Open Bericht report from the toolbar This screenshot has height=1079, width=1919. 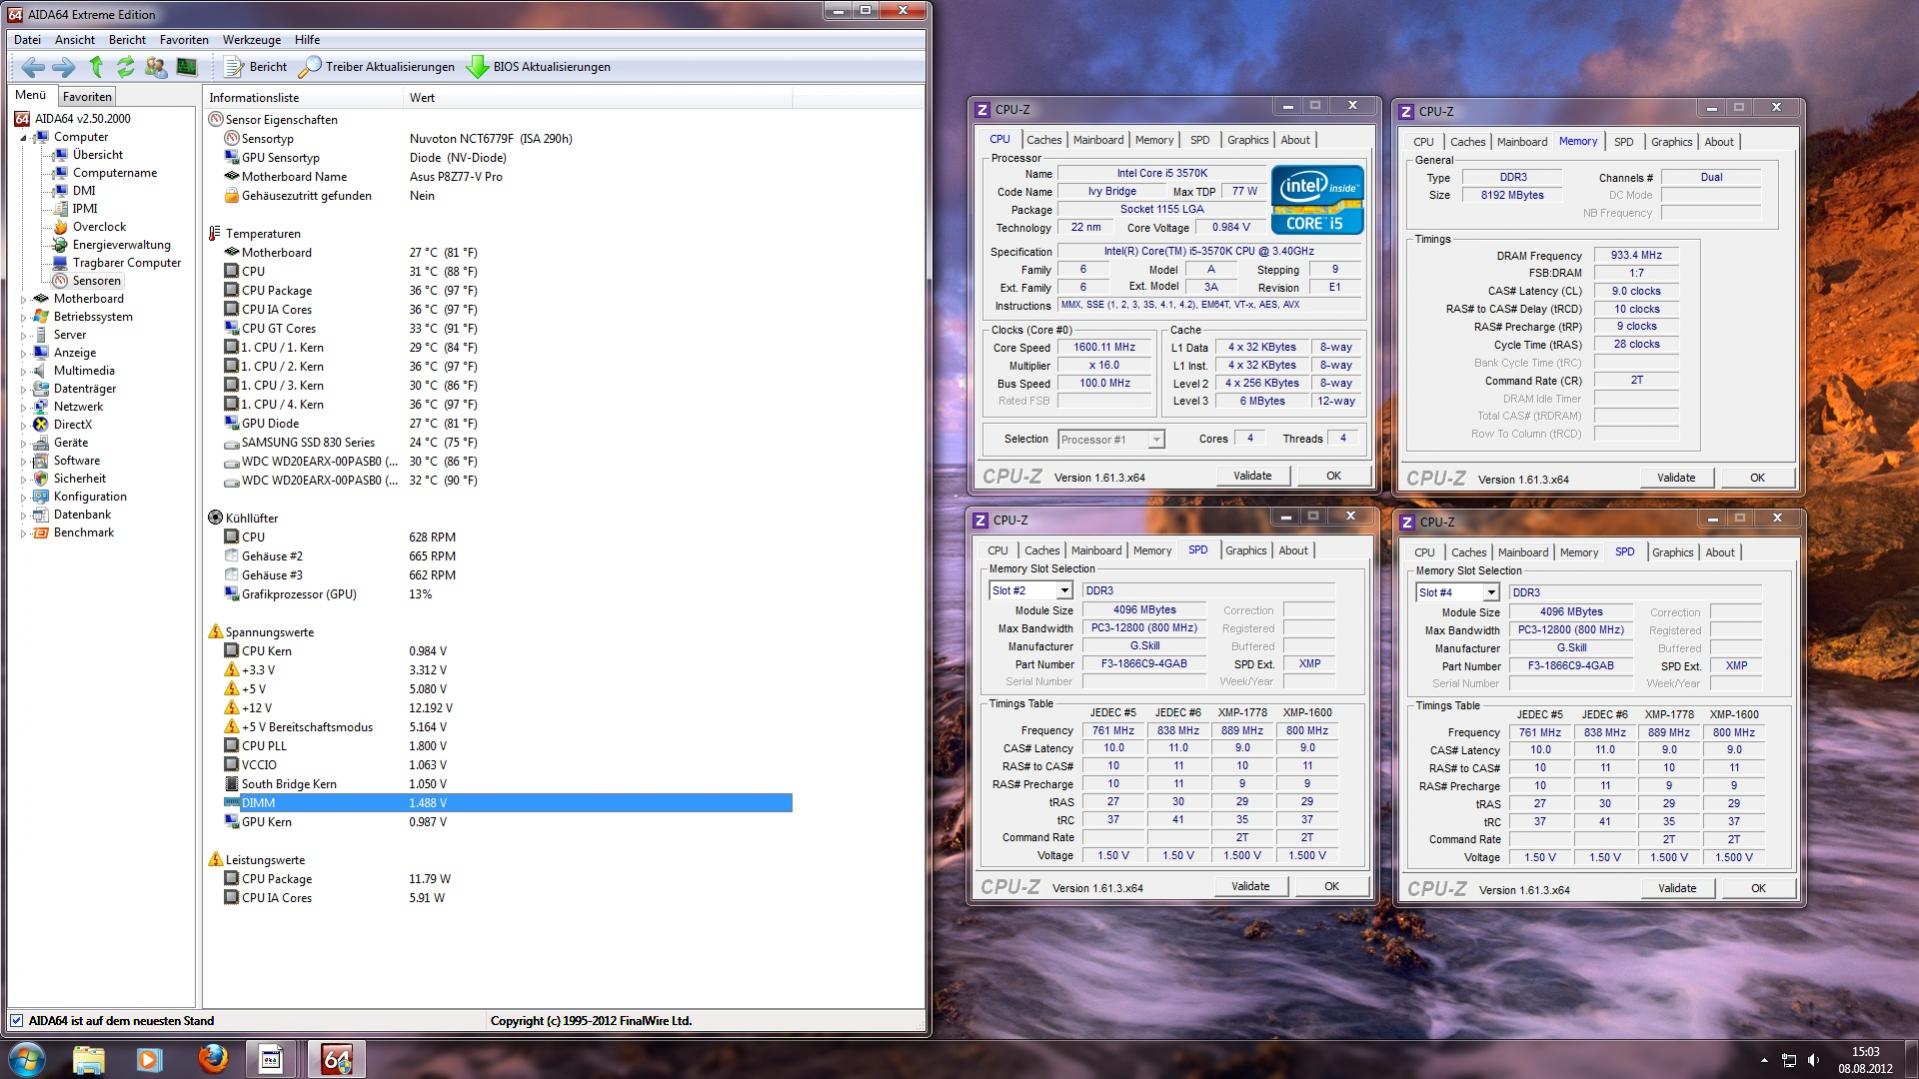255,67
